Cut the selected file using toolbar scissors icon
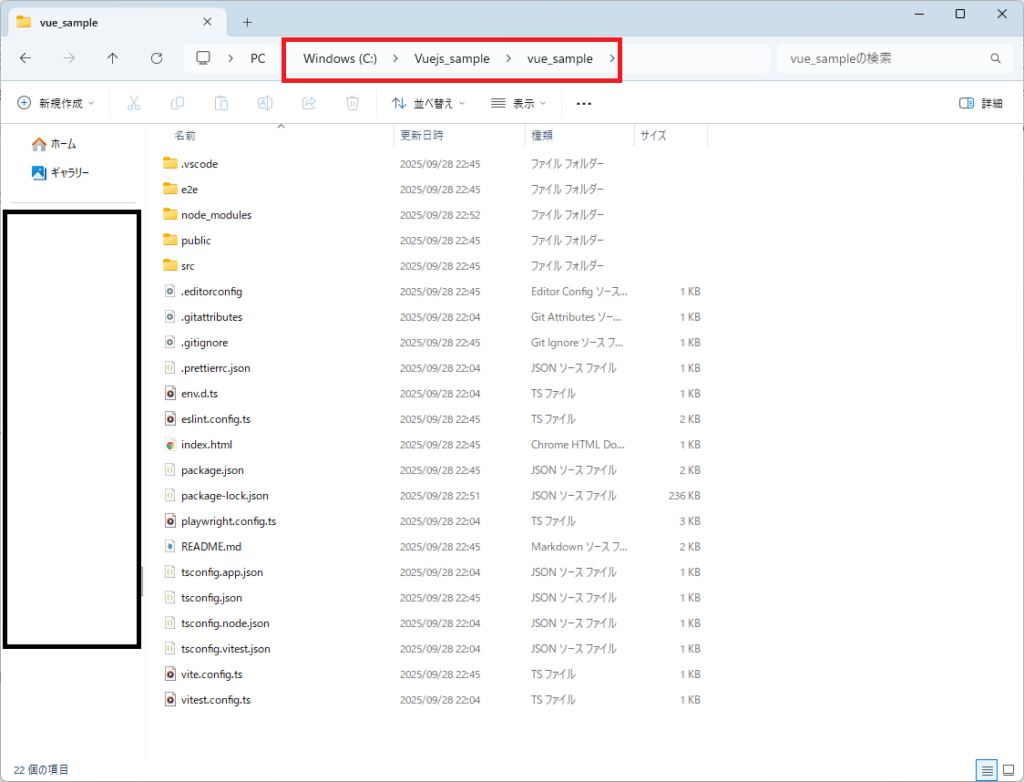 [133, 103]
